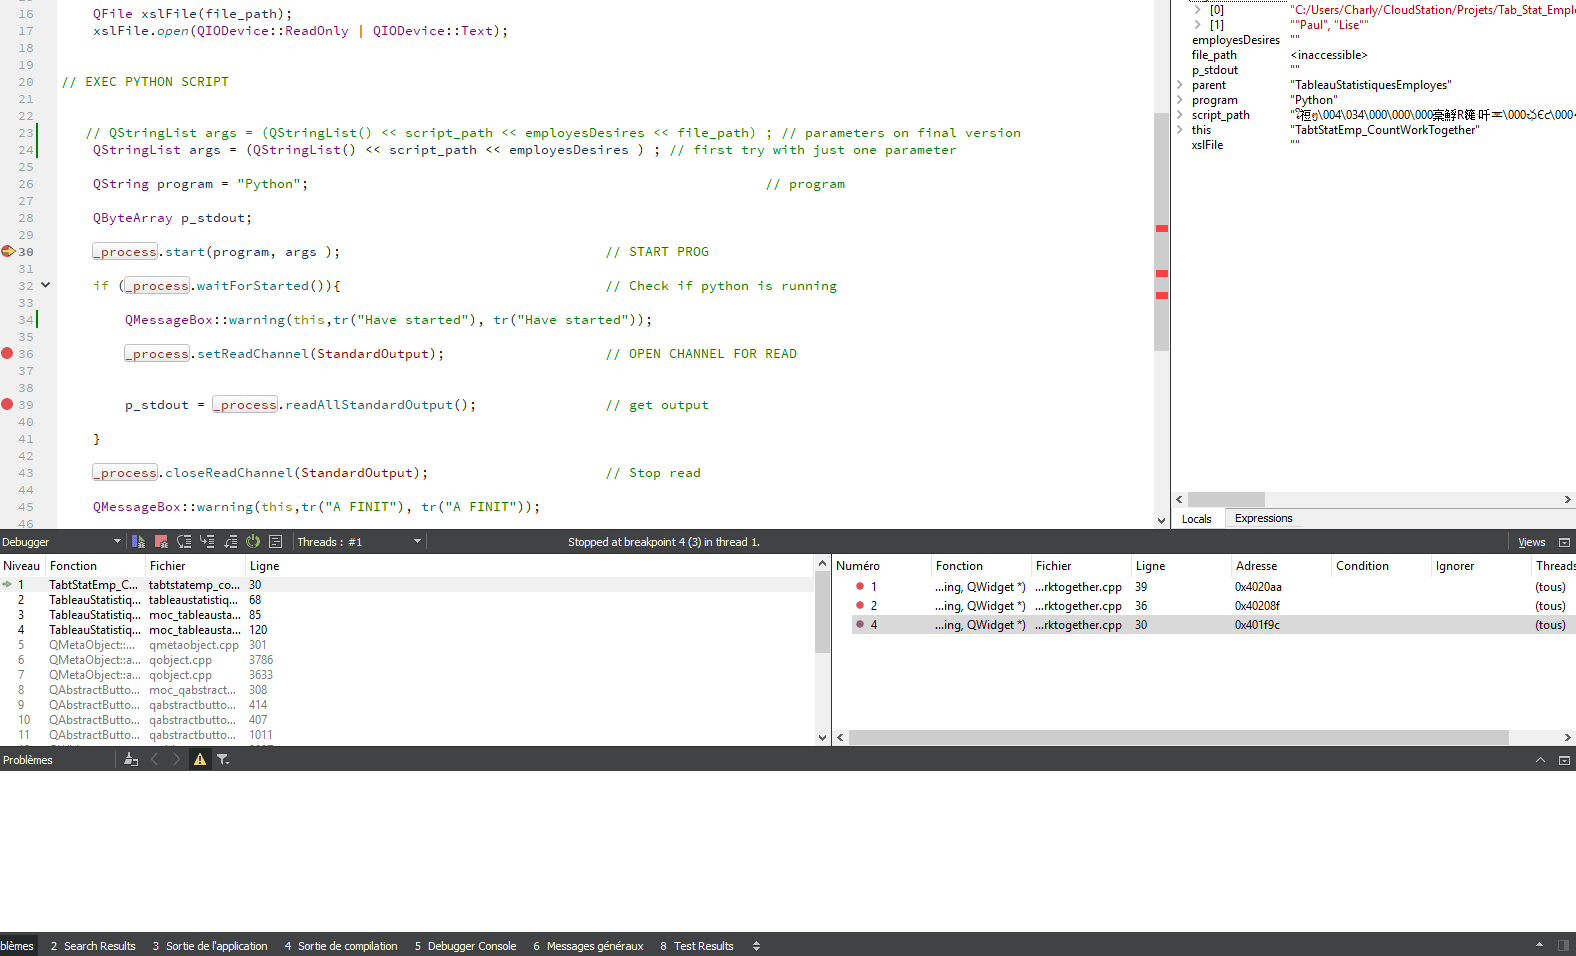
Task: Expand the [0] item in Locals
Action: click(1197, 10)
